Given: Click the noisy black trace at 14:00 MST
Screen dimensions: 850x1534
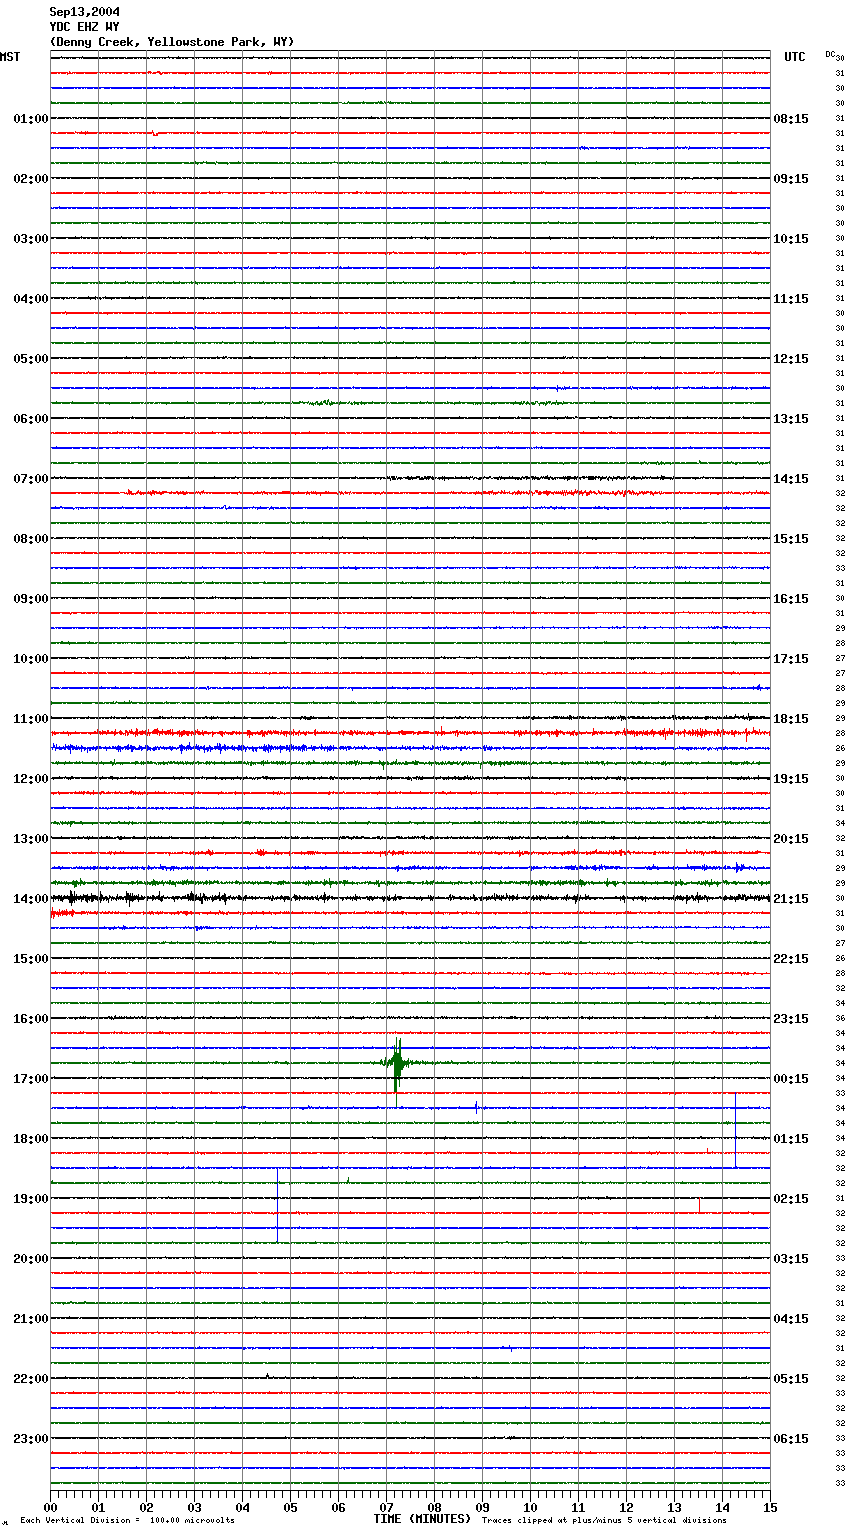Looking at the screenshot, I should [x=410, y=899].
